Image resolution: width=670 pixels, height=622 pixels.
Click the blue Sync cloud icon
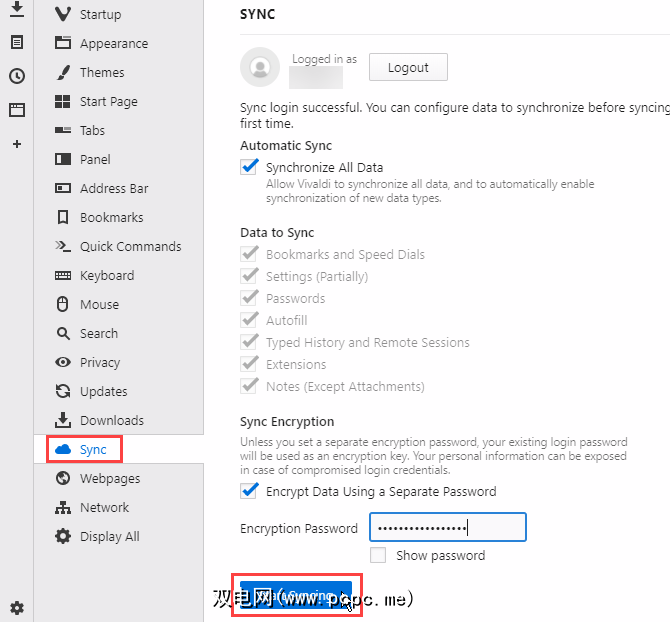point(63,450)
